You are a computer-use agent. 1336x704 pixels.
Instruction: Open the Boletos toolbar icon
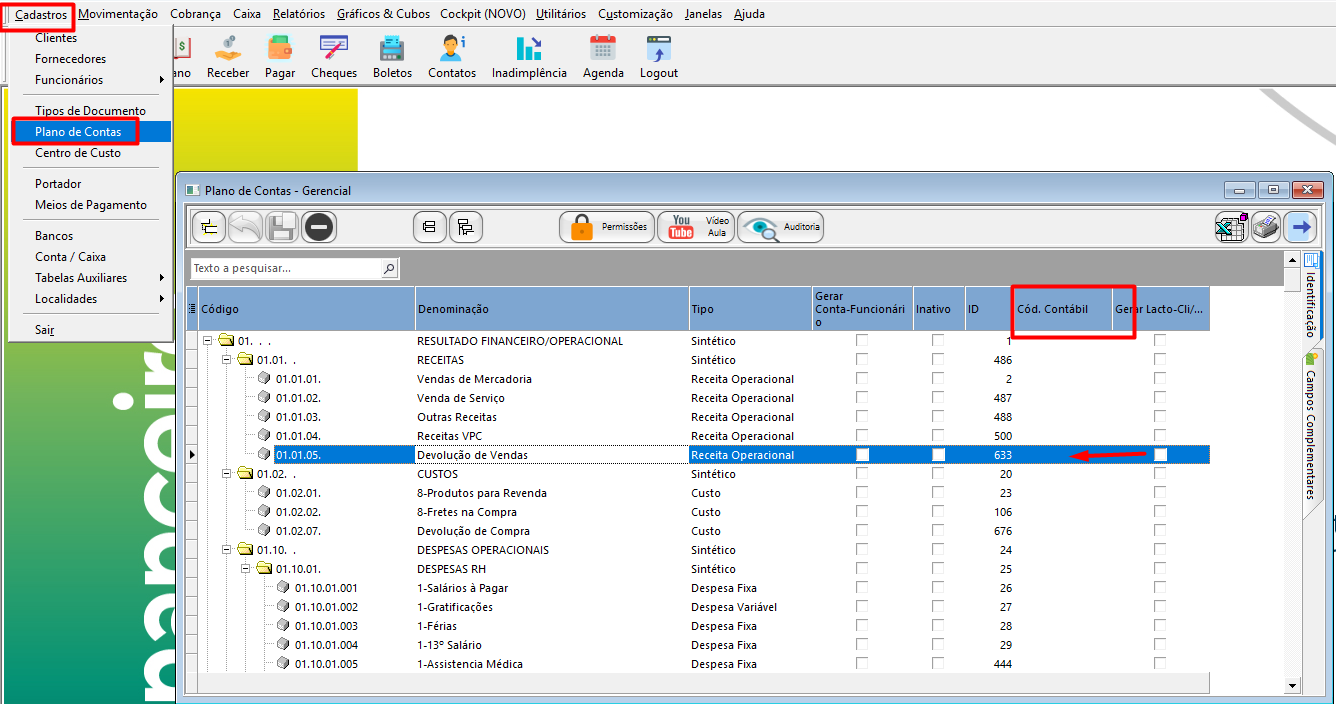point(392,57)
